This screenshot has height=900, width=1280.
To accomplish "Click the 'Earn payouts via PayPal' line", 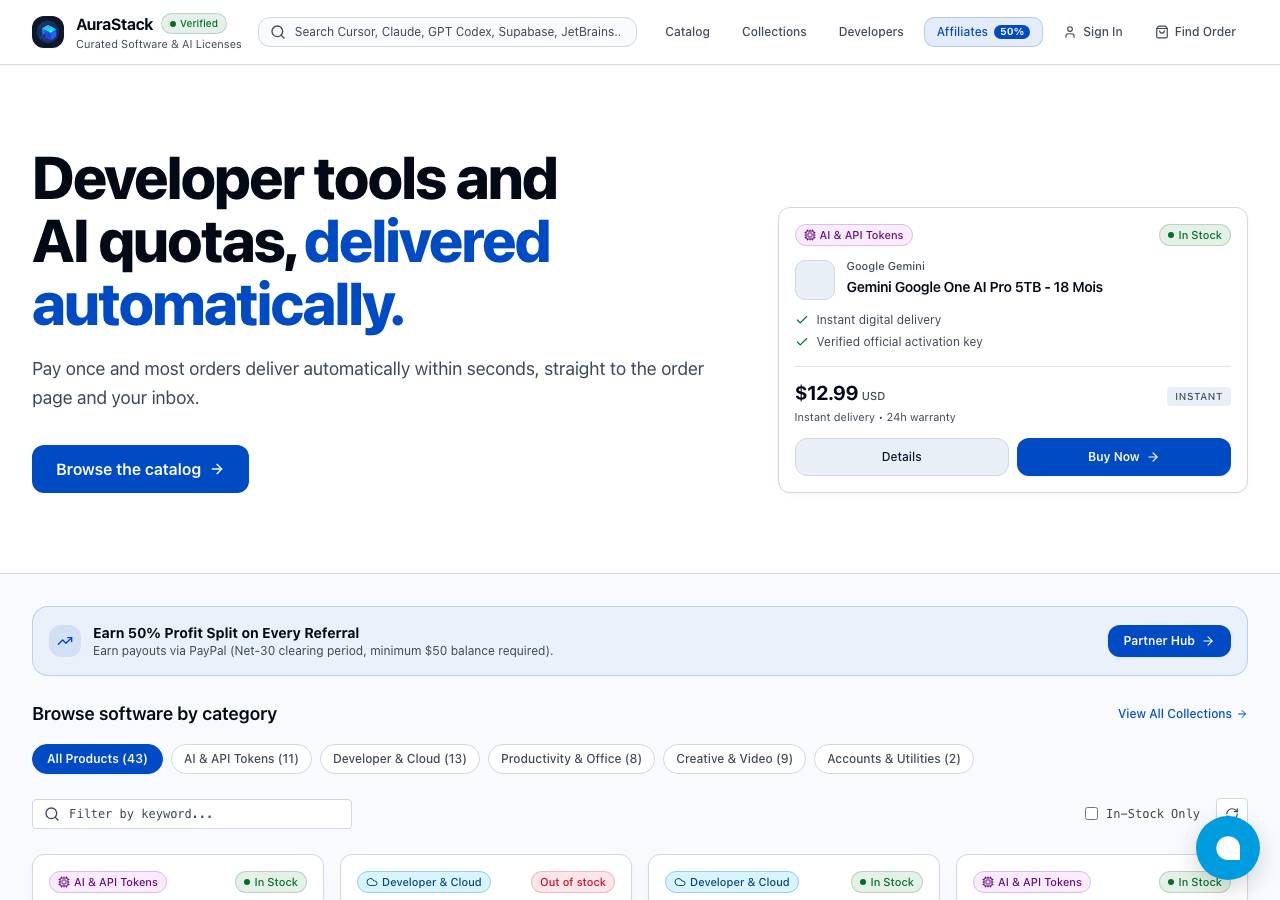I will point(323,651).
